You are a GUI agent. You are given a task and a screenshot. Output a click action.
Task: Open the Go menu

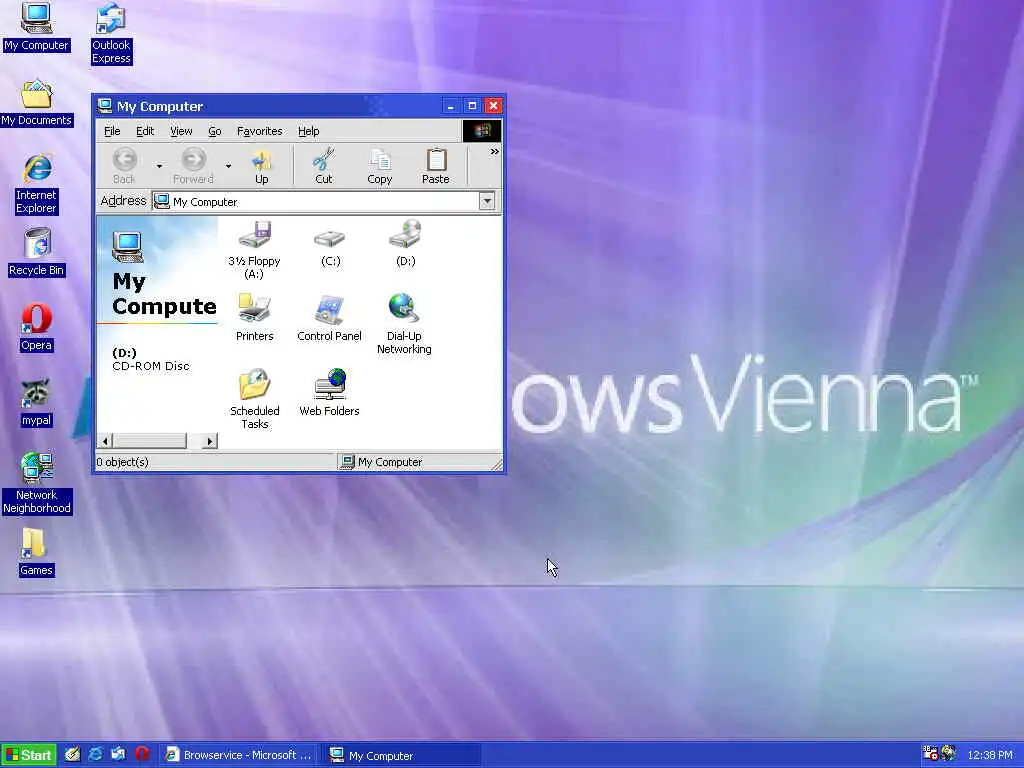215,131
